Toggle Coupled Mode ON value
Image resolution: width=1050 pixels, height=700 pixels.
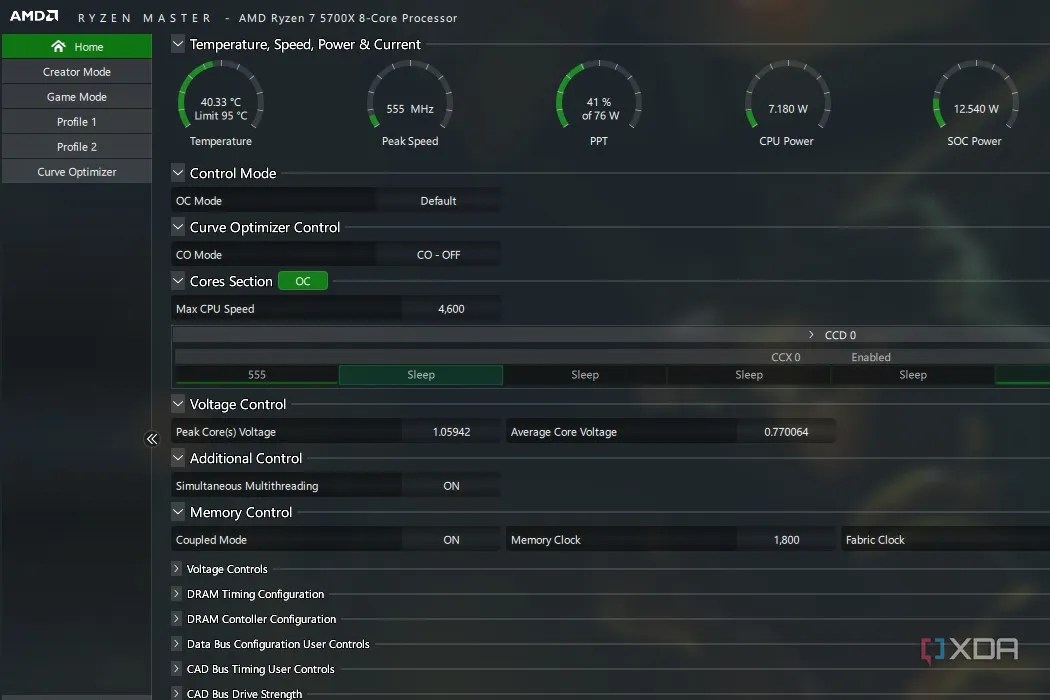coord(451,539)
